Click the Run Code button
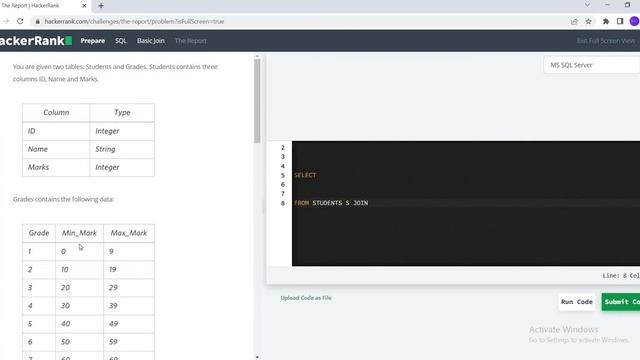 coord(576,302)
